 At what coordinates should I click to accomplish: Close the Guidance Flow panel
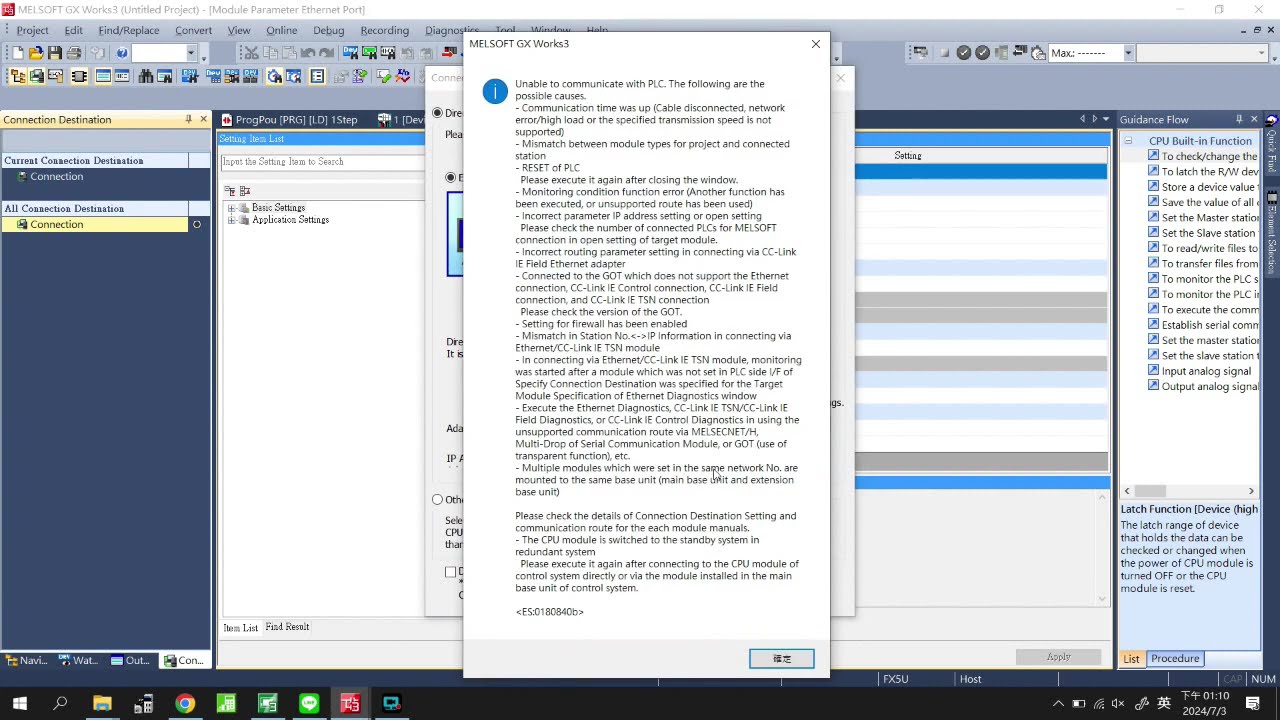(x=1254, y=119)
